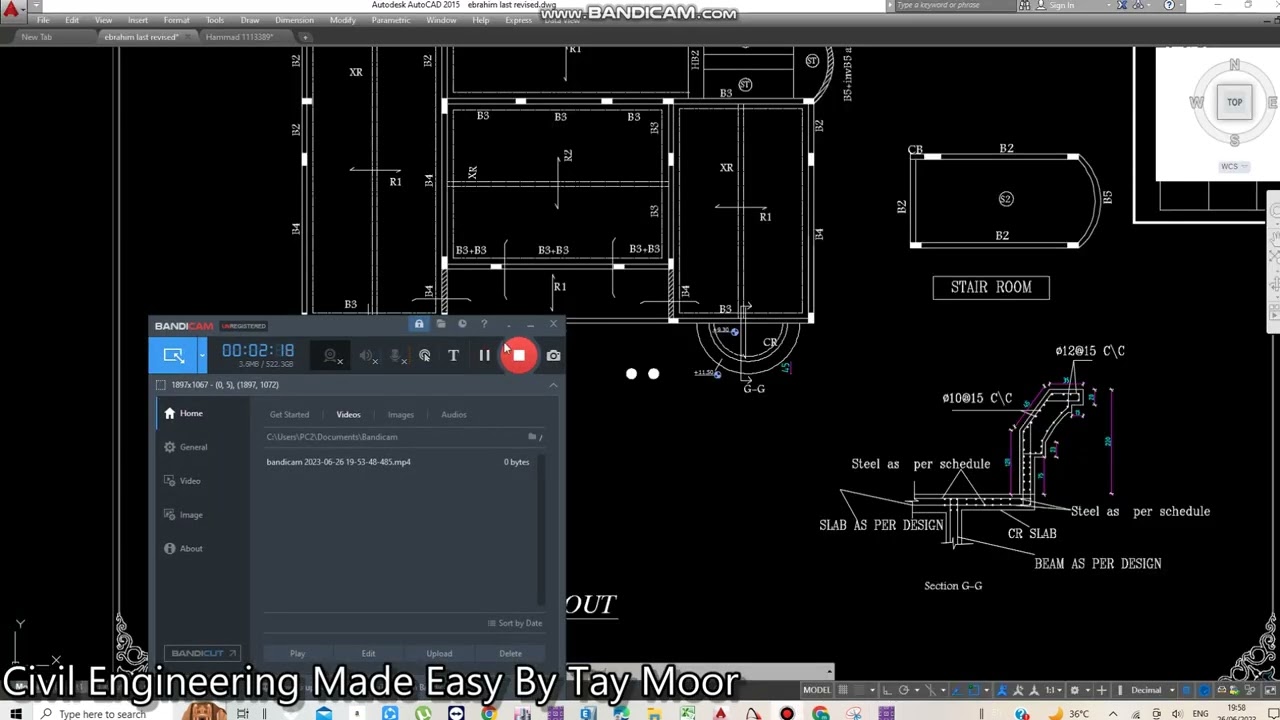Open the AutoCAD application menu A button
The image size is (1280, 720).
(12, 9)
